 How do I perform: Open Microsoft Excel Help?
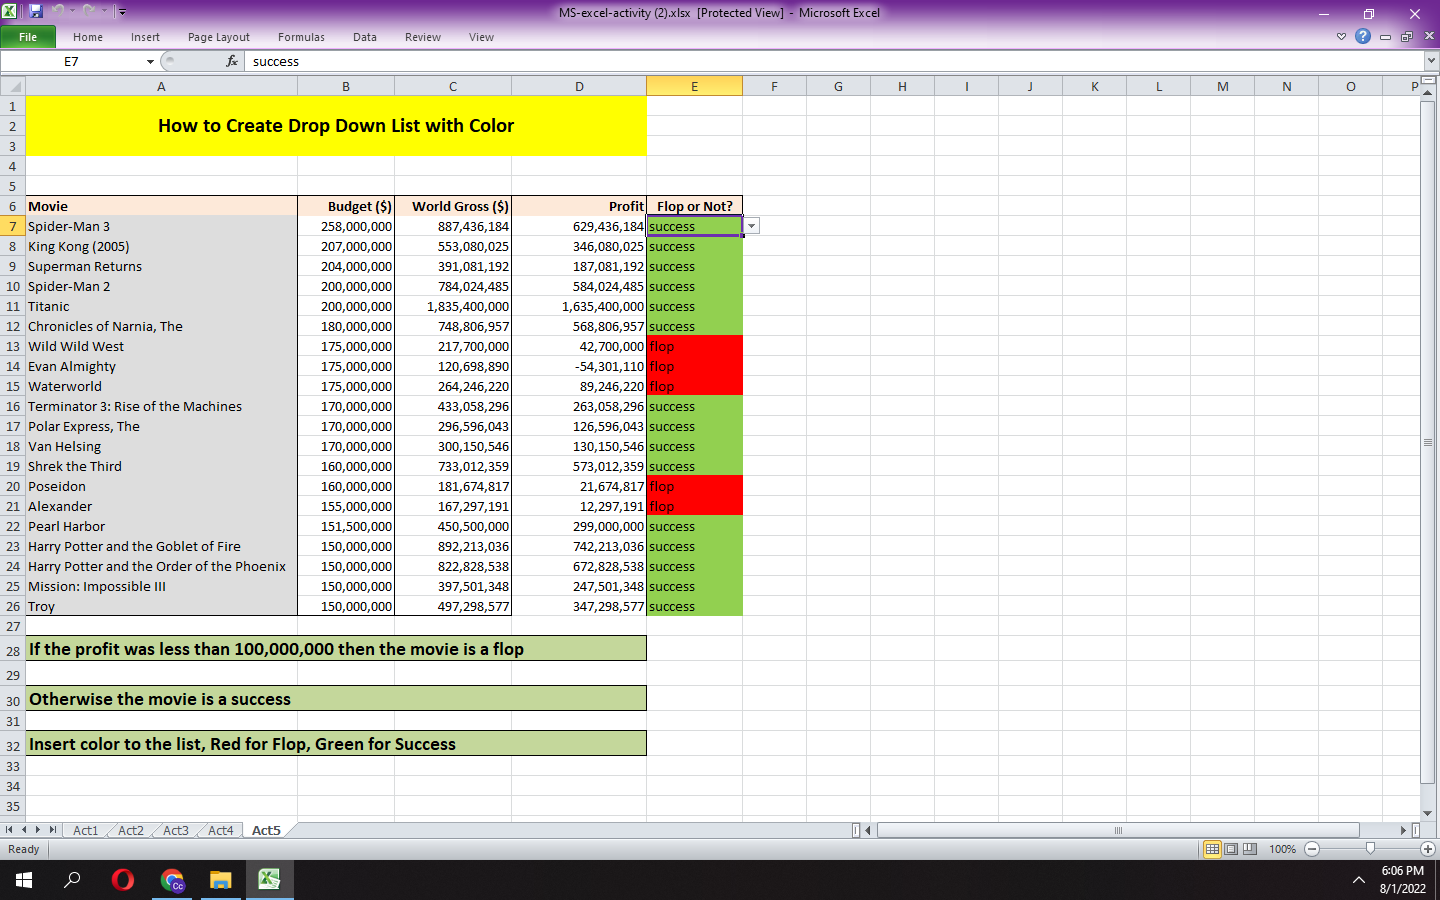coord(1363,37)
